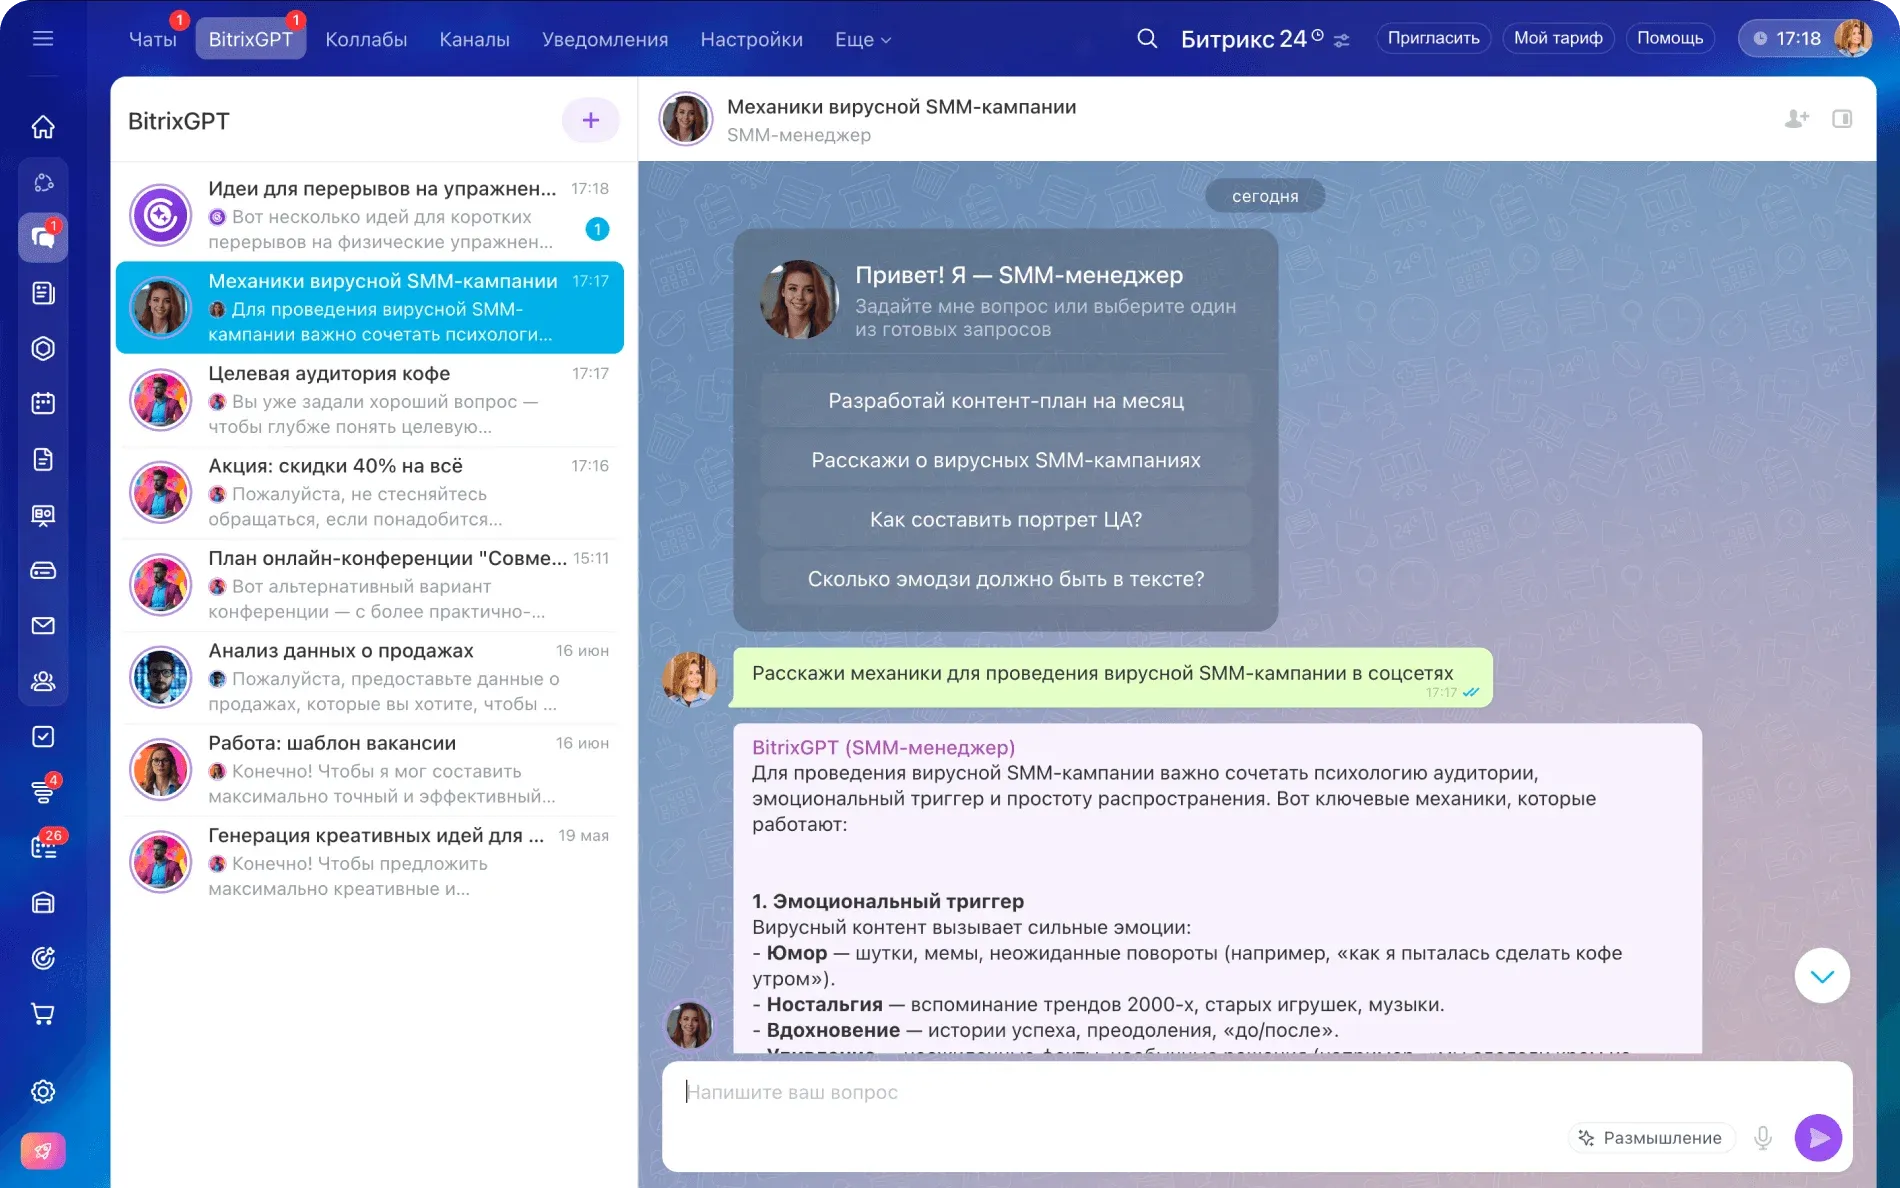Select "Разработай контент-план на месяц" prompt
Viewport: 1900px width, 1188px height.
1005,401
